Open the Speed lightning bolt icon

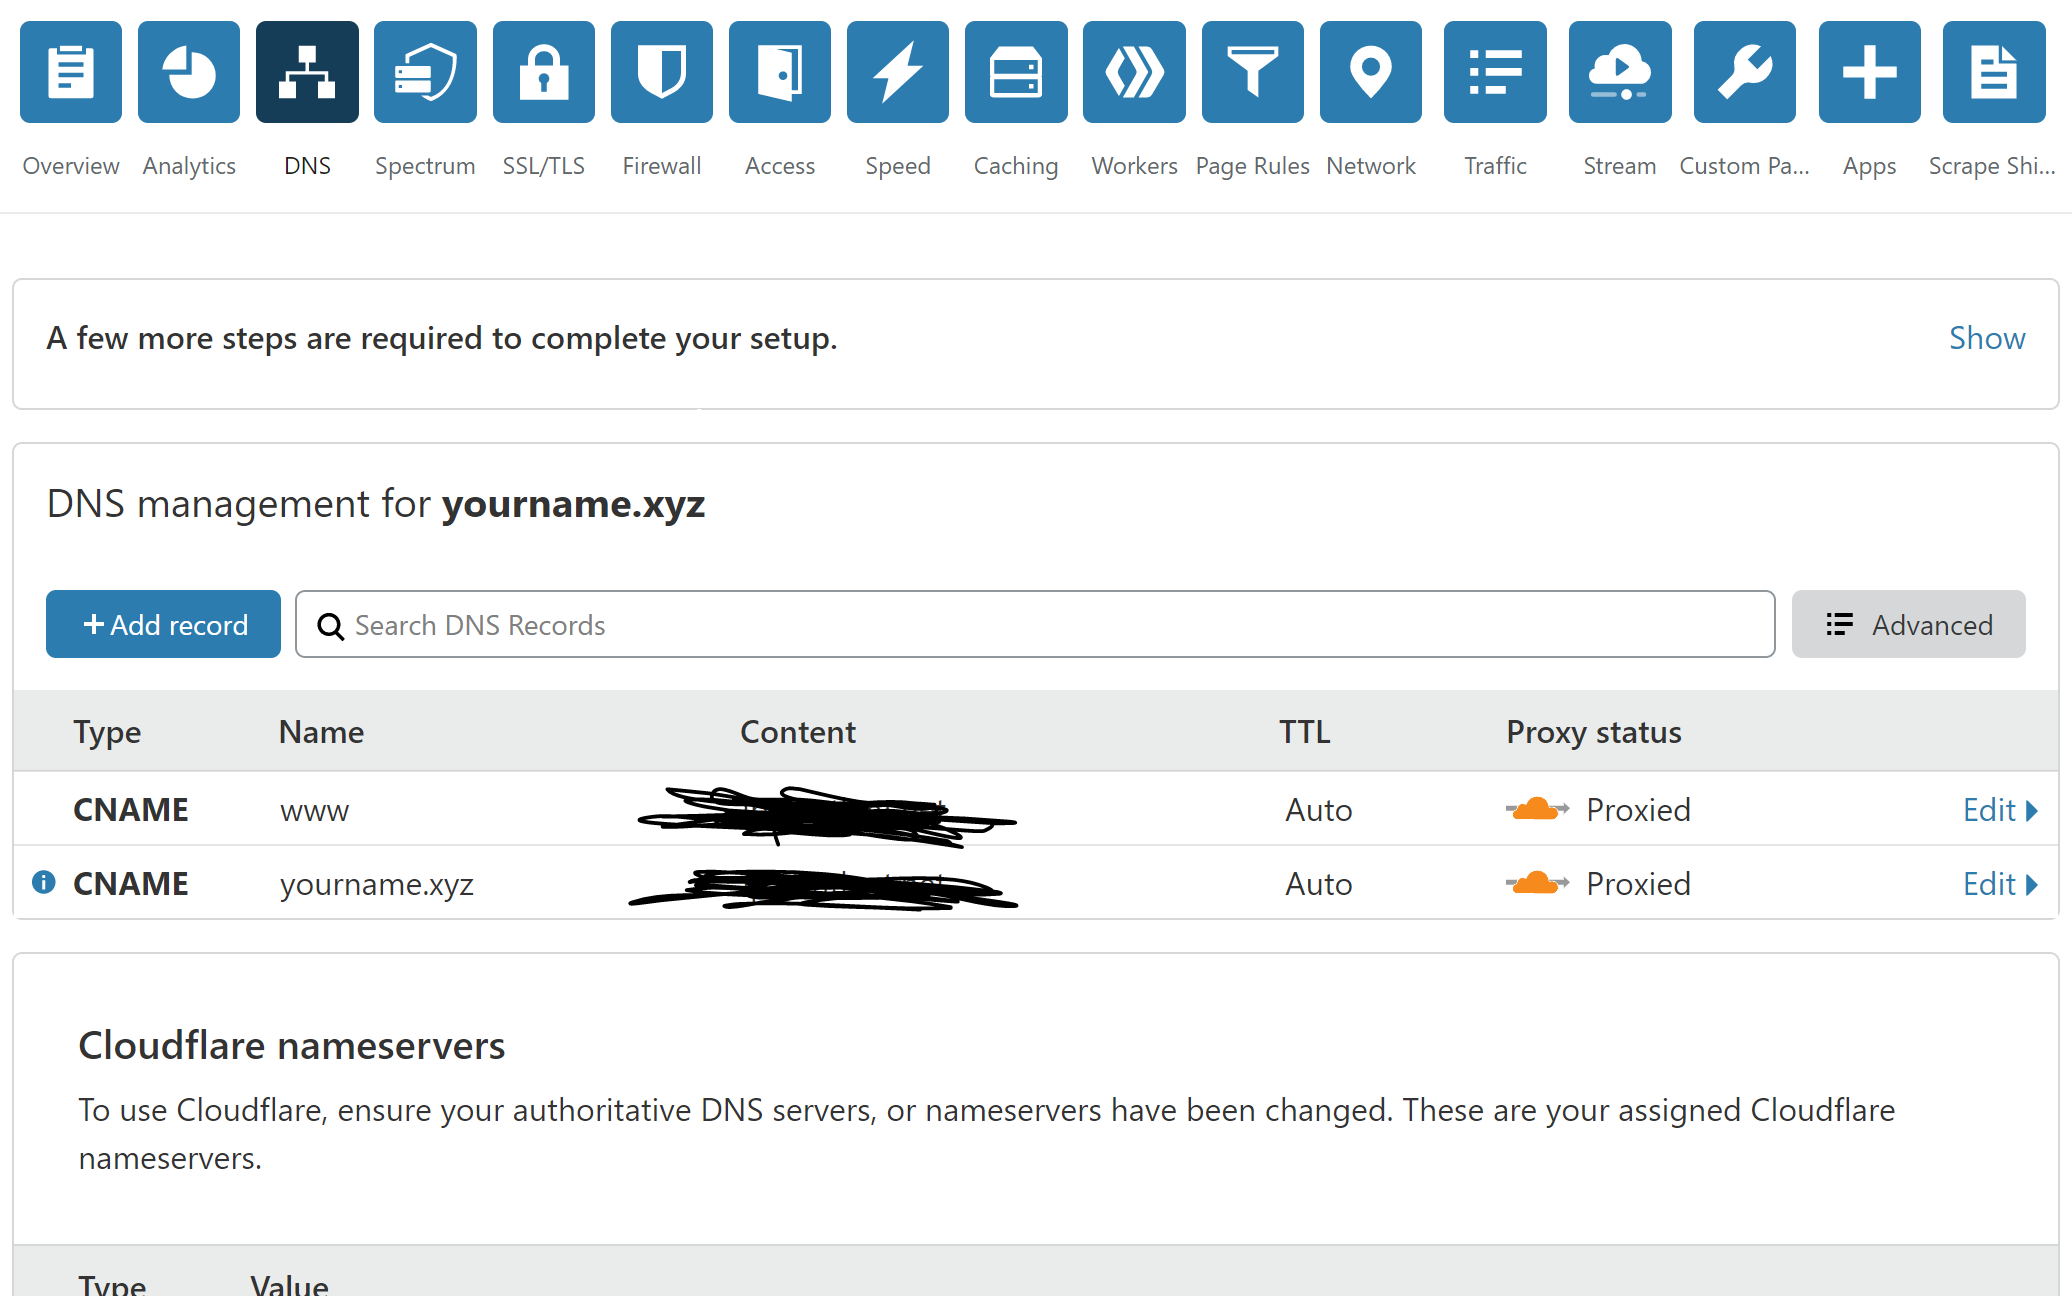(898, 72)
